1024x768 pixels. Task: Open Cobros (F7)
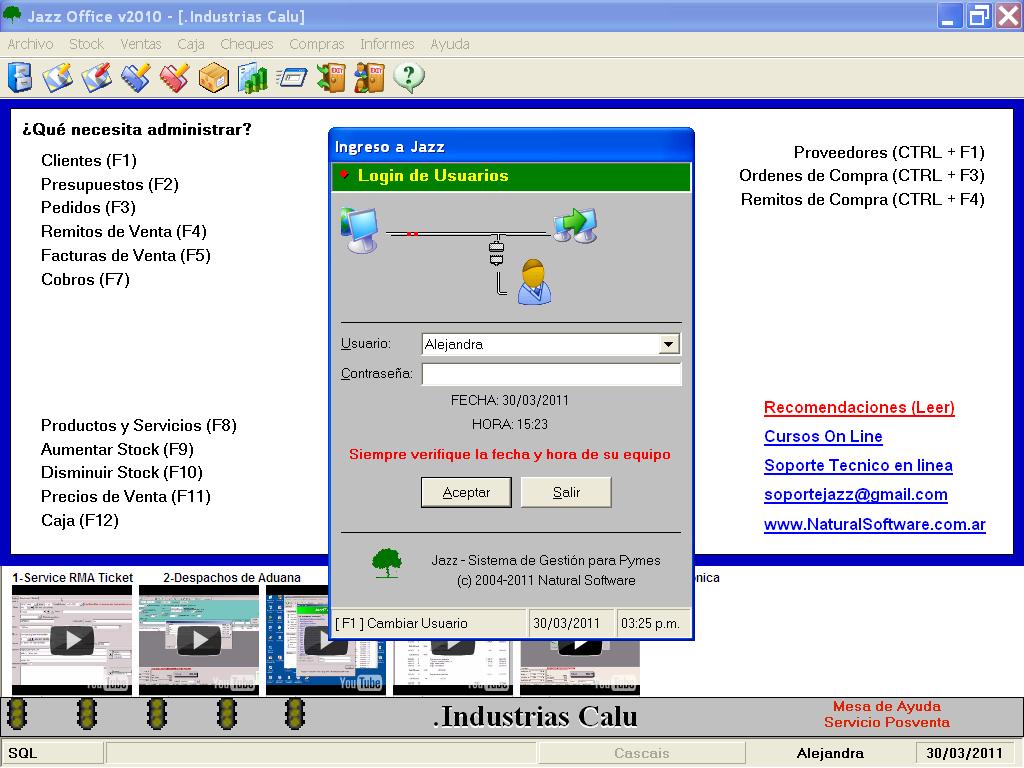pyautogui.click(x=85, y=280)
